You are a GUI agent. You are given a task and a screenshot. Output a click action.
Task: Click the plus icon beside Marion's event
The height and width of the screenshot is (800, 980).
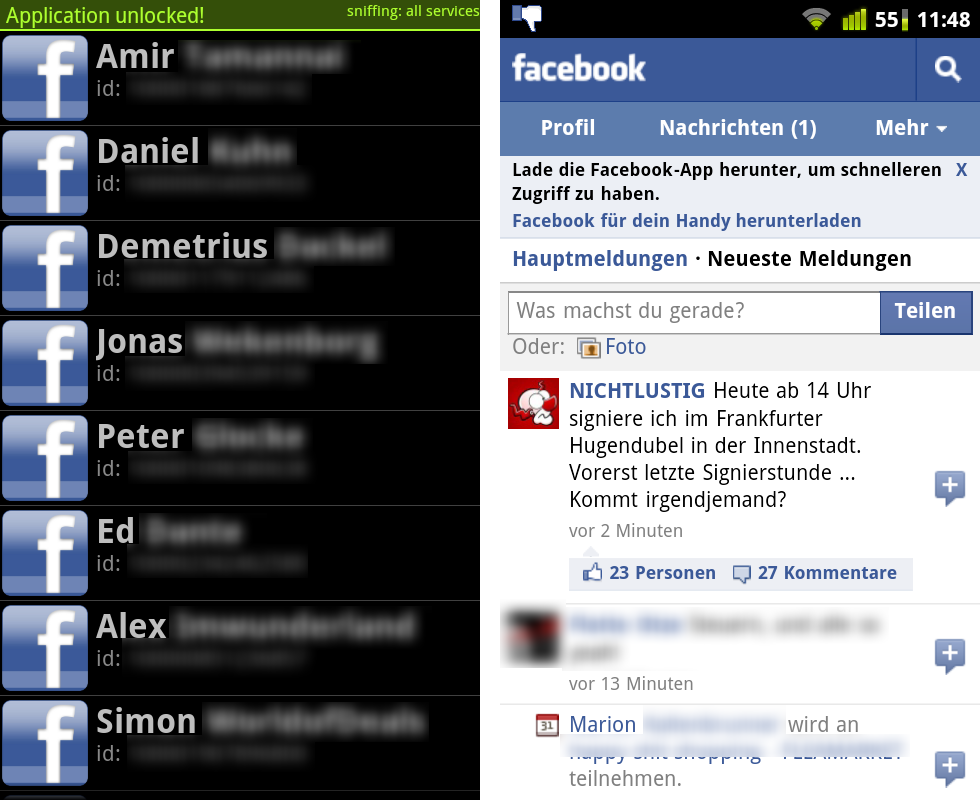950,768
